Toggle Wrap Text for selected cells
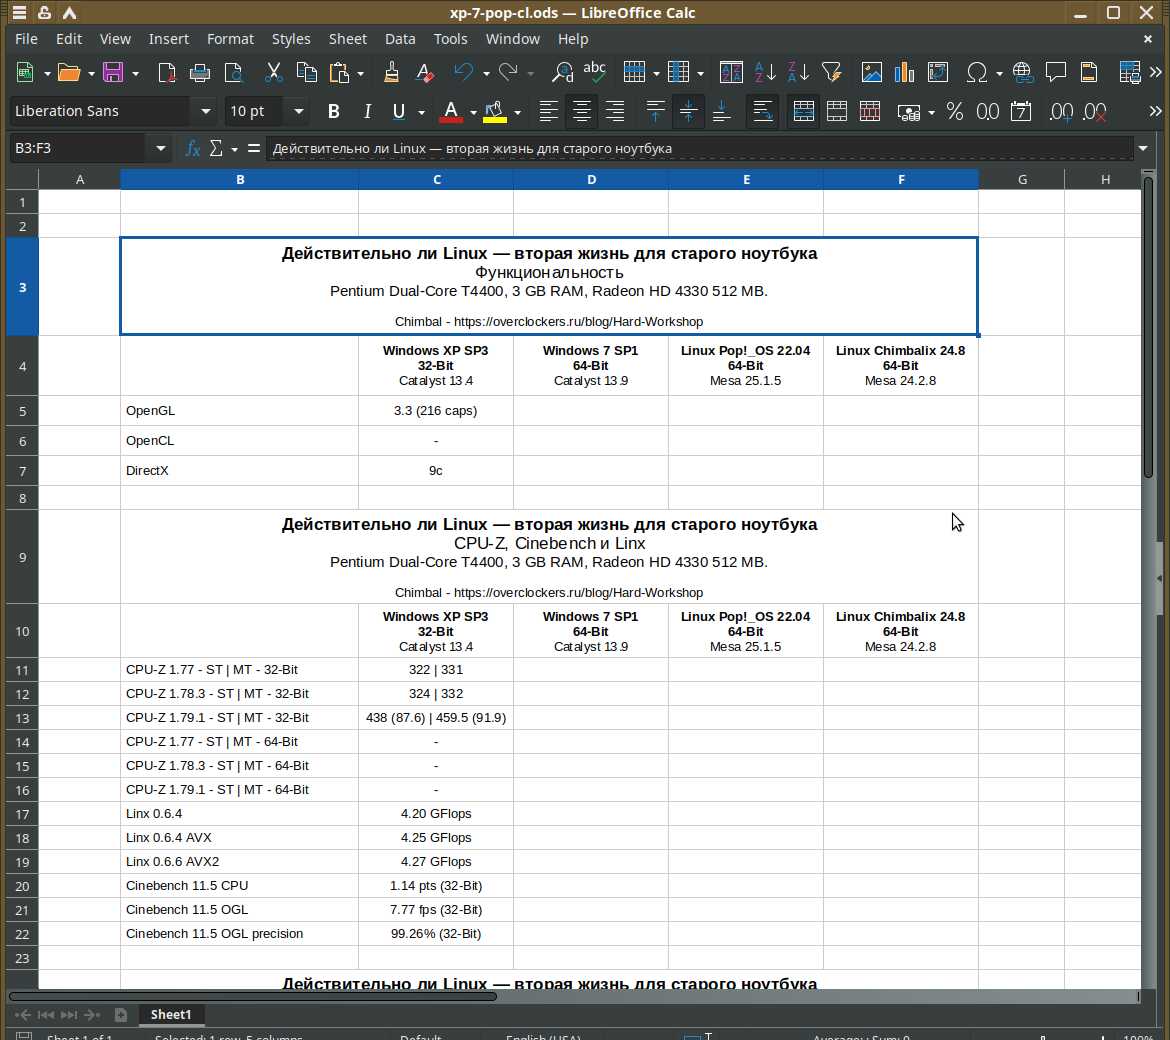 pyautogui.click(x=762, y=111)
